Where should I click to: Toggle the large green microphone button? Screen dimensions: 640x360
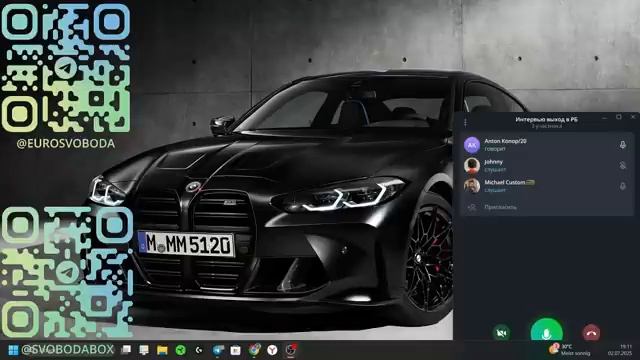tap(547, 330)
